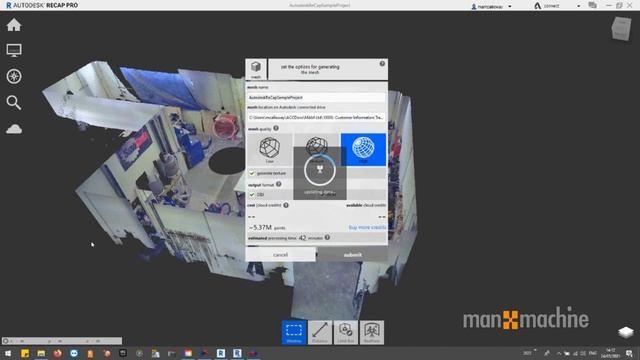Viewport: 640px width, 360px height.
Task: Click the progress bar at bottom left
Action: [x=62, y=340]
